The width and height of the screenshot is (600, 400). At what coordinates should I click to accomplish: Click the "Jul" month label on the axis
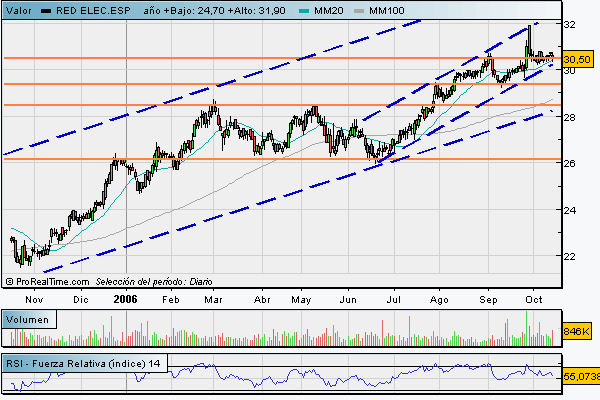[394, 300]
